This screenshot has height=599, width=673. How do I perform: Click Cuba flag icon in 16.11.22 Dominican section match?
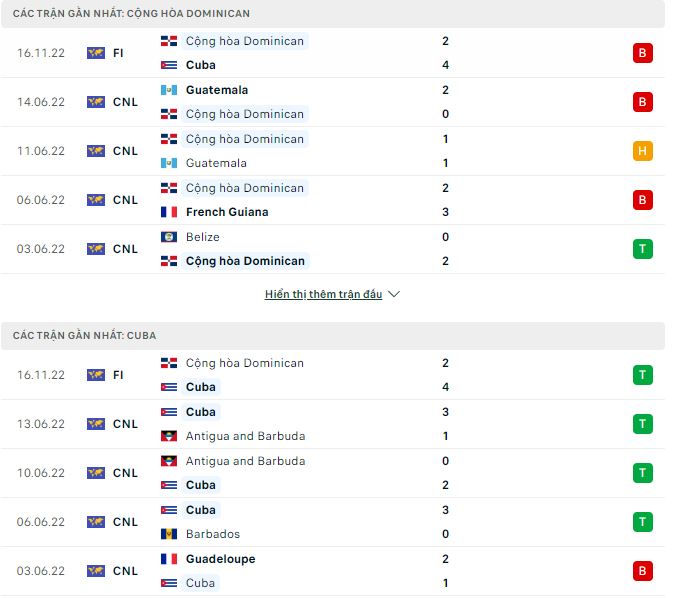click(169, 65)
